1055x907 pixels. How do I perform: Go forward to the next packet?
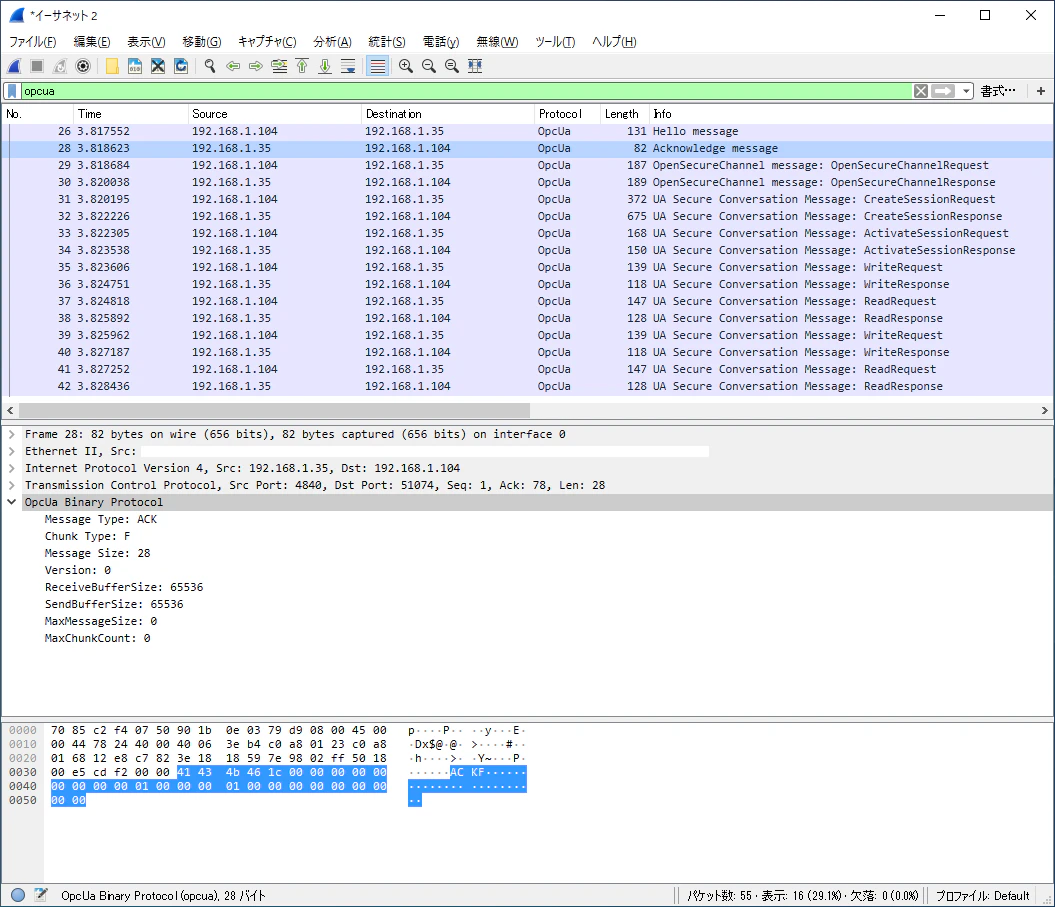pos(256,66)
